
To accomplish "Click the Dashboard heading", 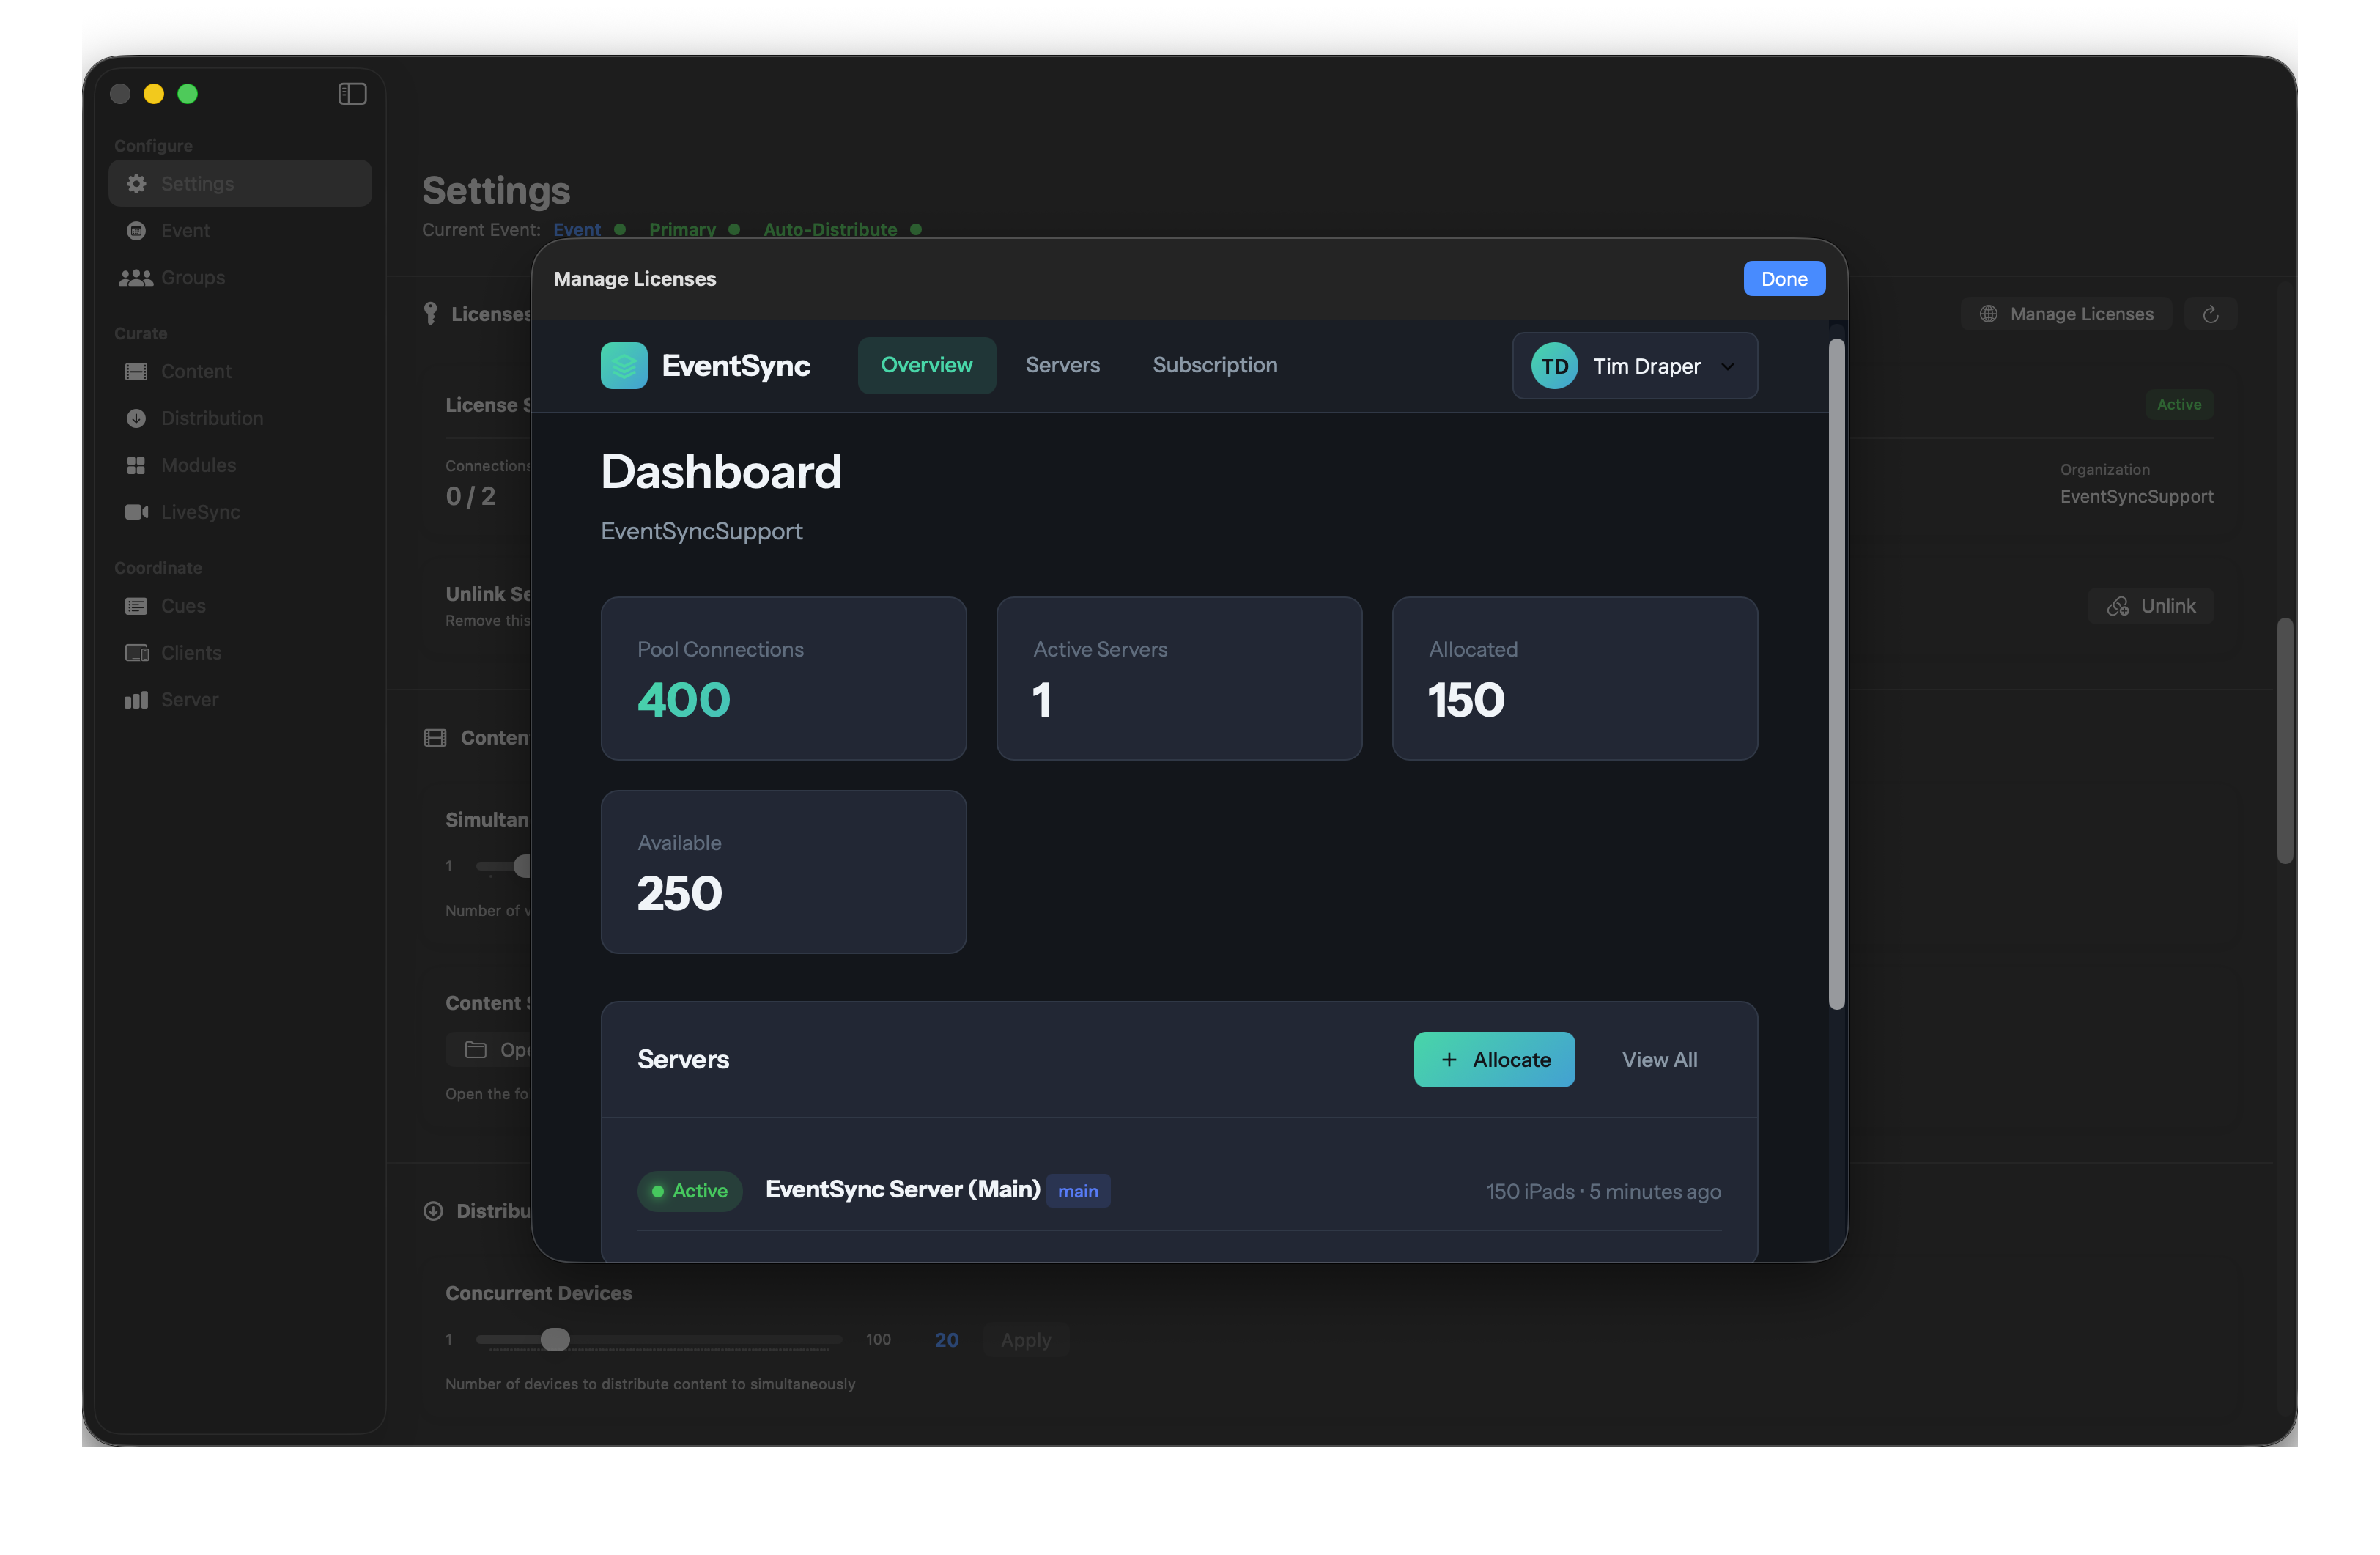I will pyautogui.click(x=721, y=472).
